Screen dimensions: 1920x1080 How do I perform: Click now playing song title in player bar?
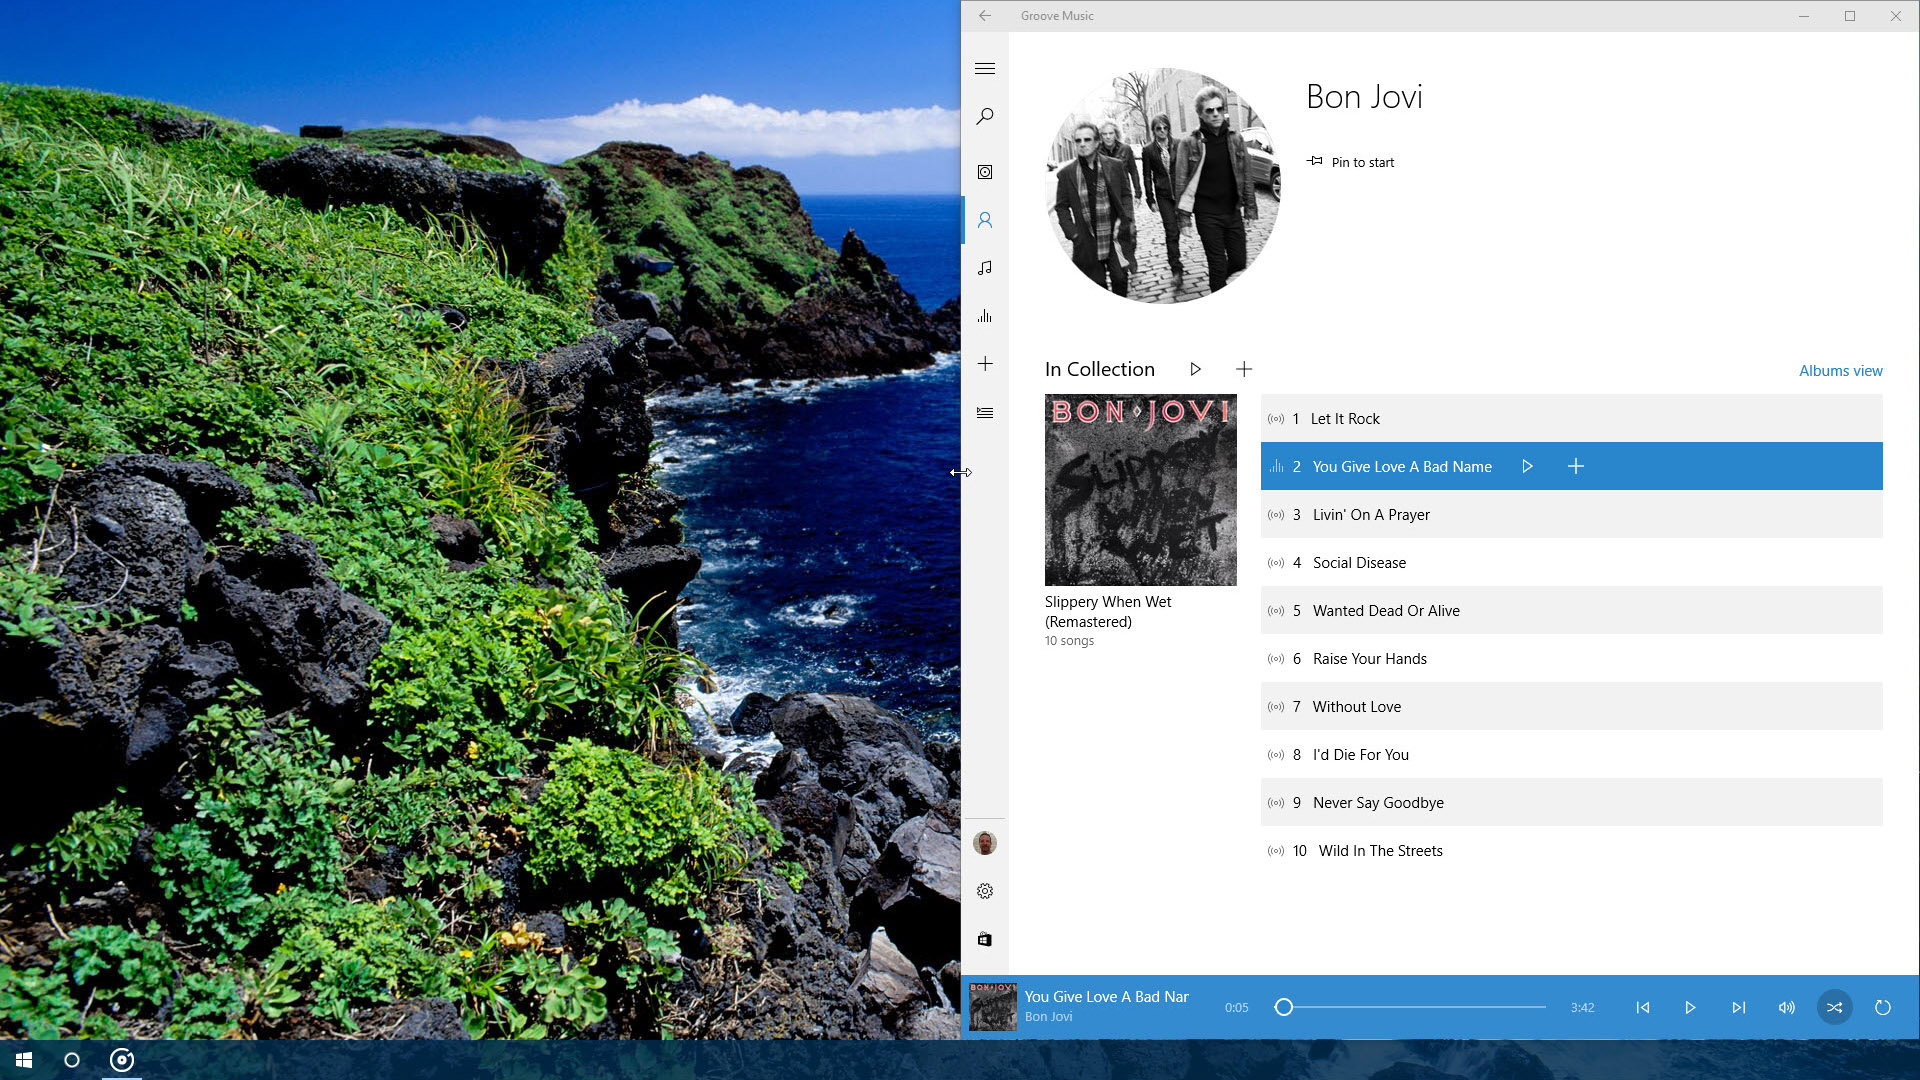(x=1106, y=997)
